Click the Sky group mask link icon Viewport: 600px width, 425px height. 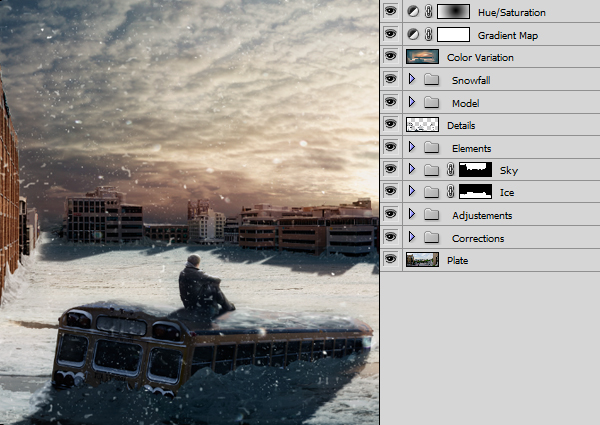(x=451, y=169)
